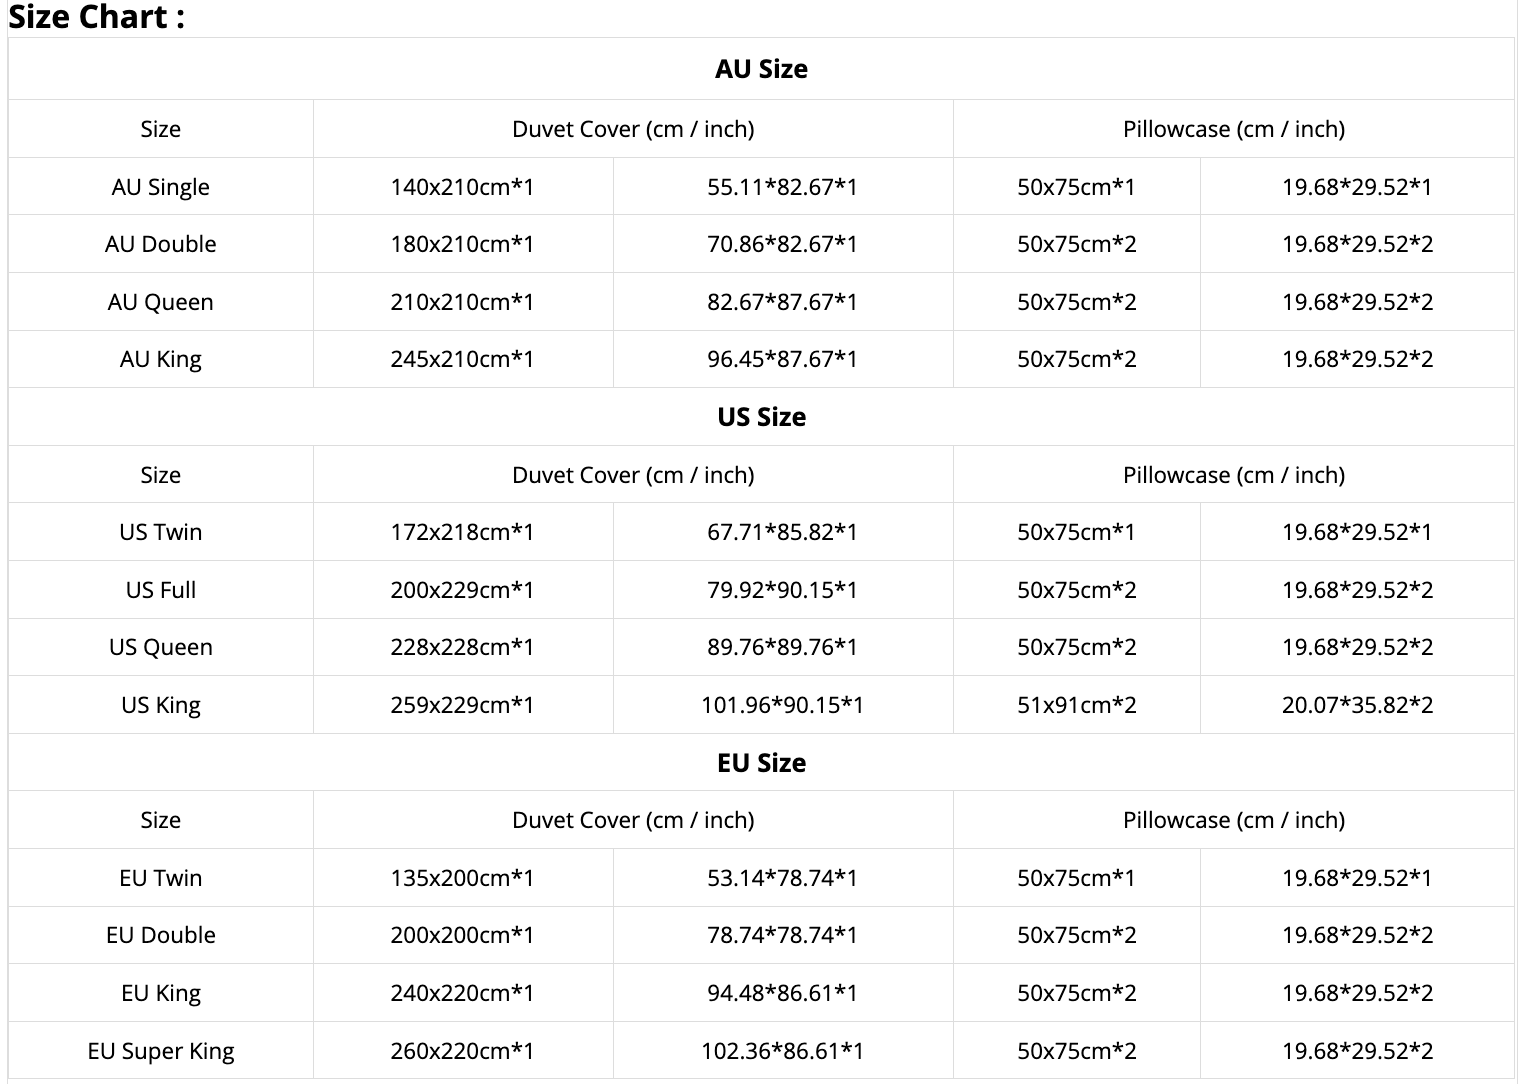
Task: Click the 51x91cm*2 pillowcase cell
Action: coord(1076,705)
